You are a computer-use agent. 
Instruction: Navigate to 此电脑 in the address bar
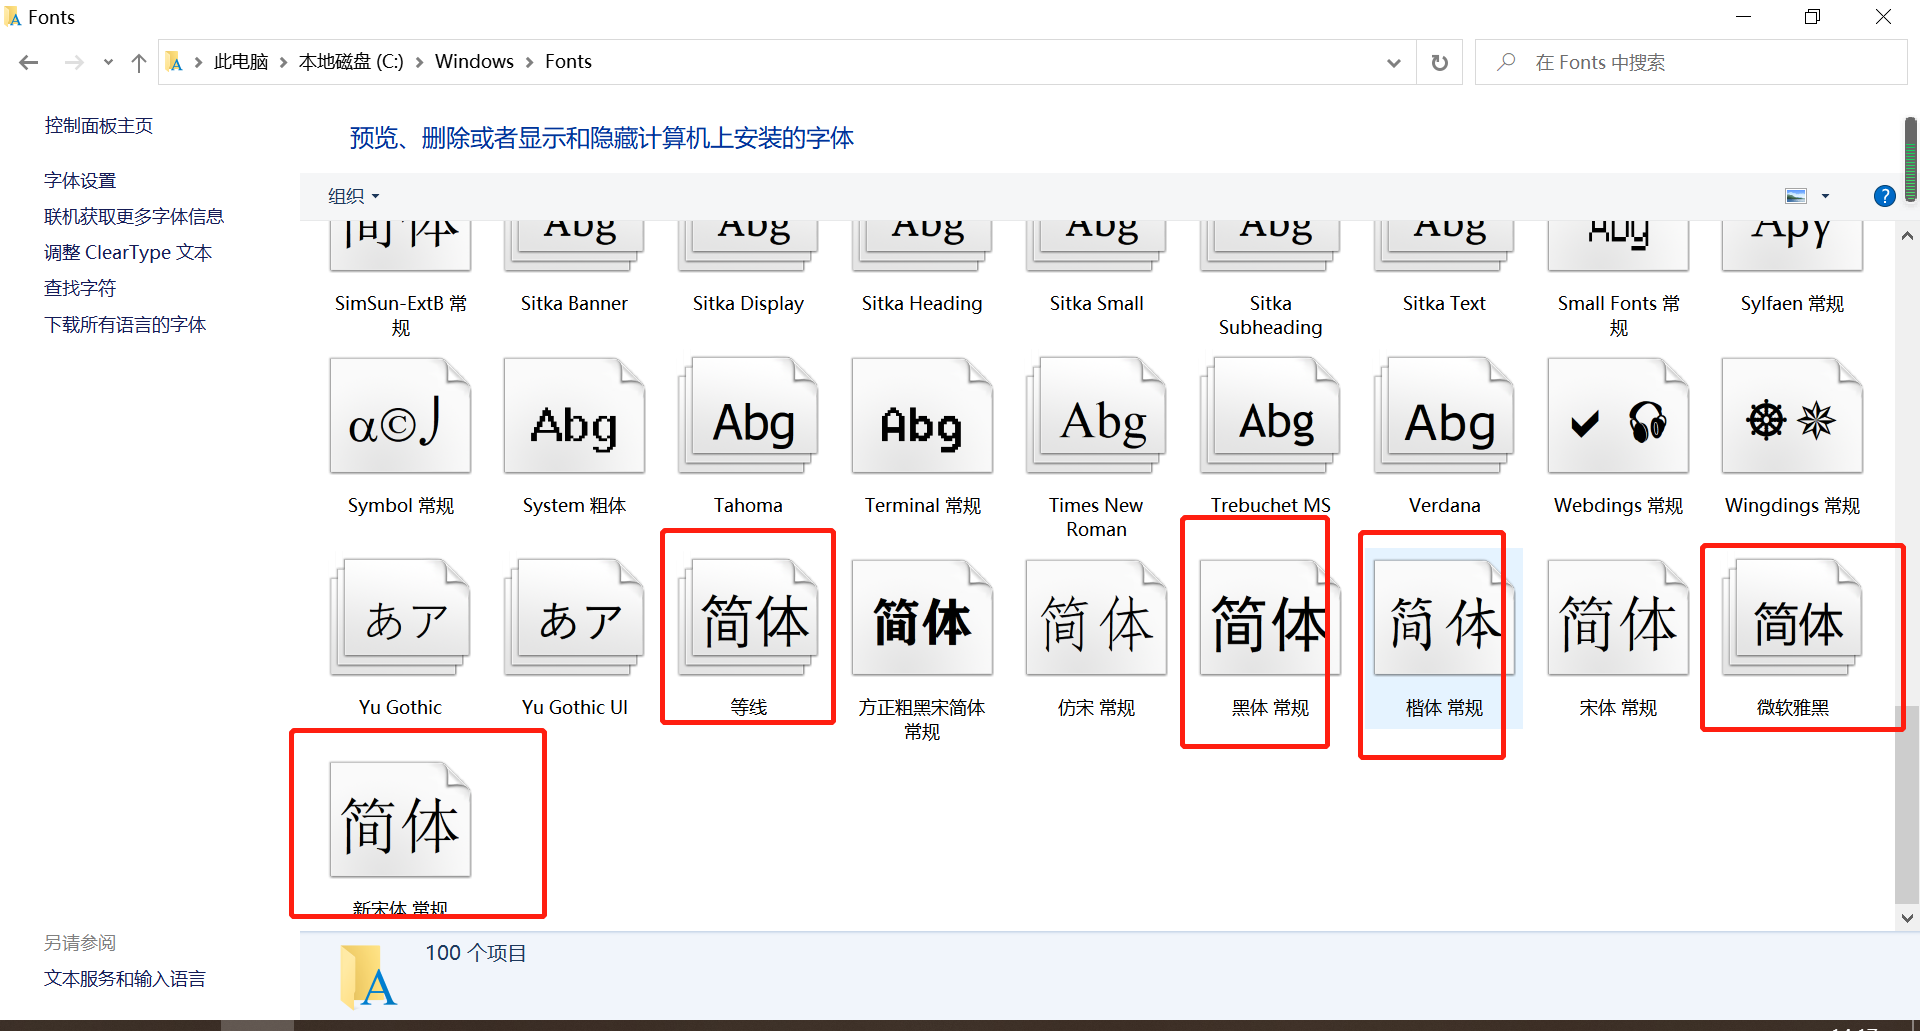click(x=241, y=62)
